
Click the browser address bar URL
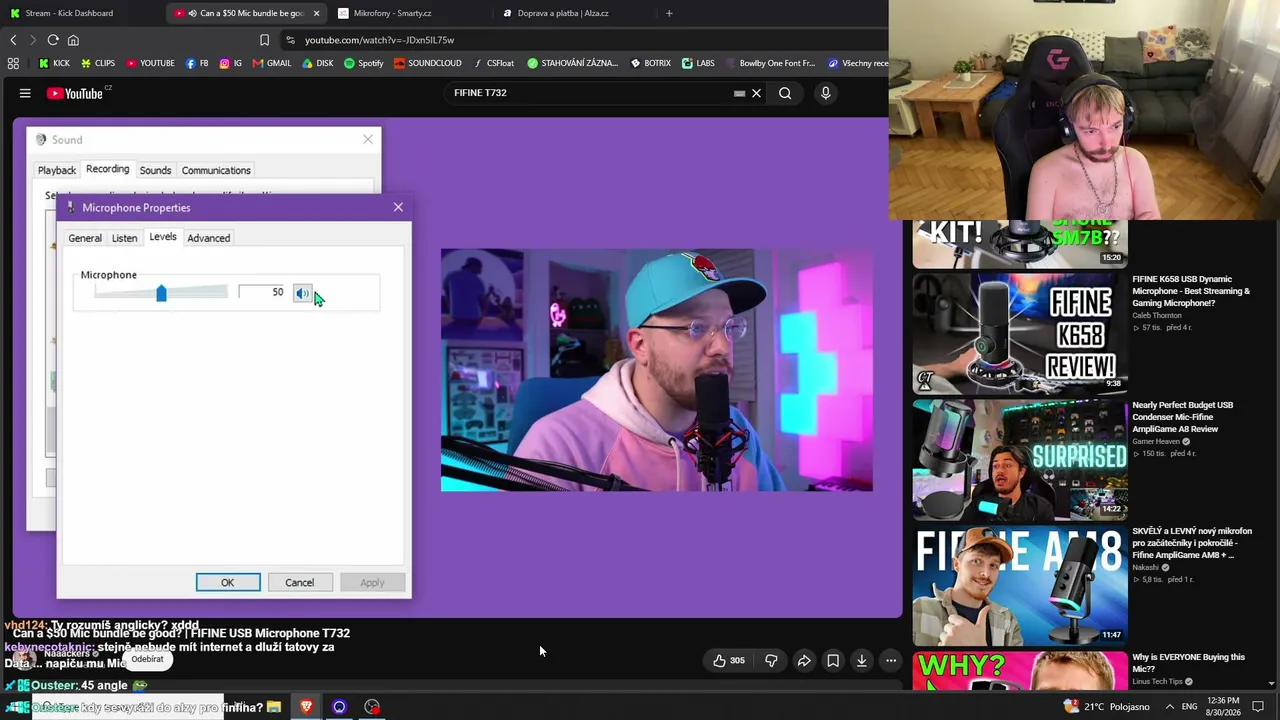click(x=379, y=40)
